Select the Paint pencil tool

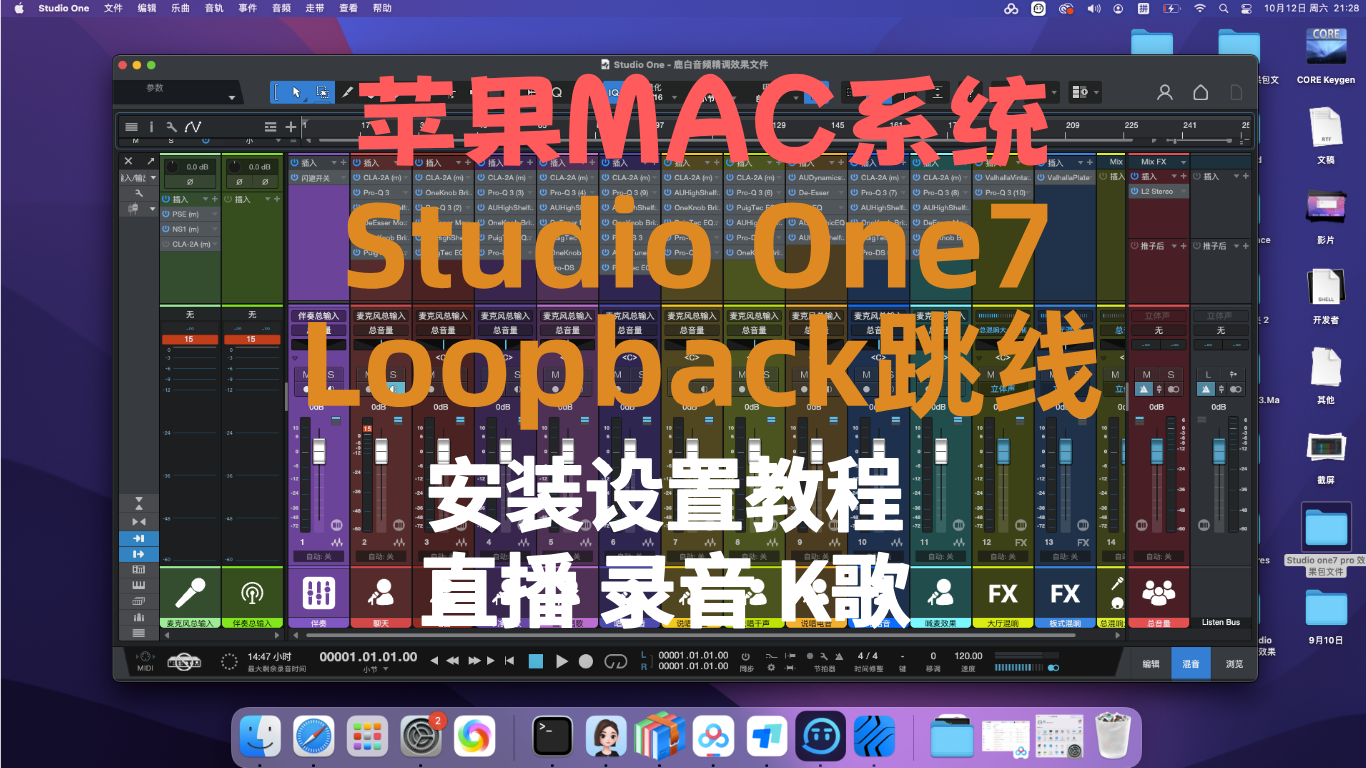point(348,92)
